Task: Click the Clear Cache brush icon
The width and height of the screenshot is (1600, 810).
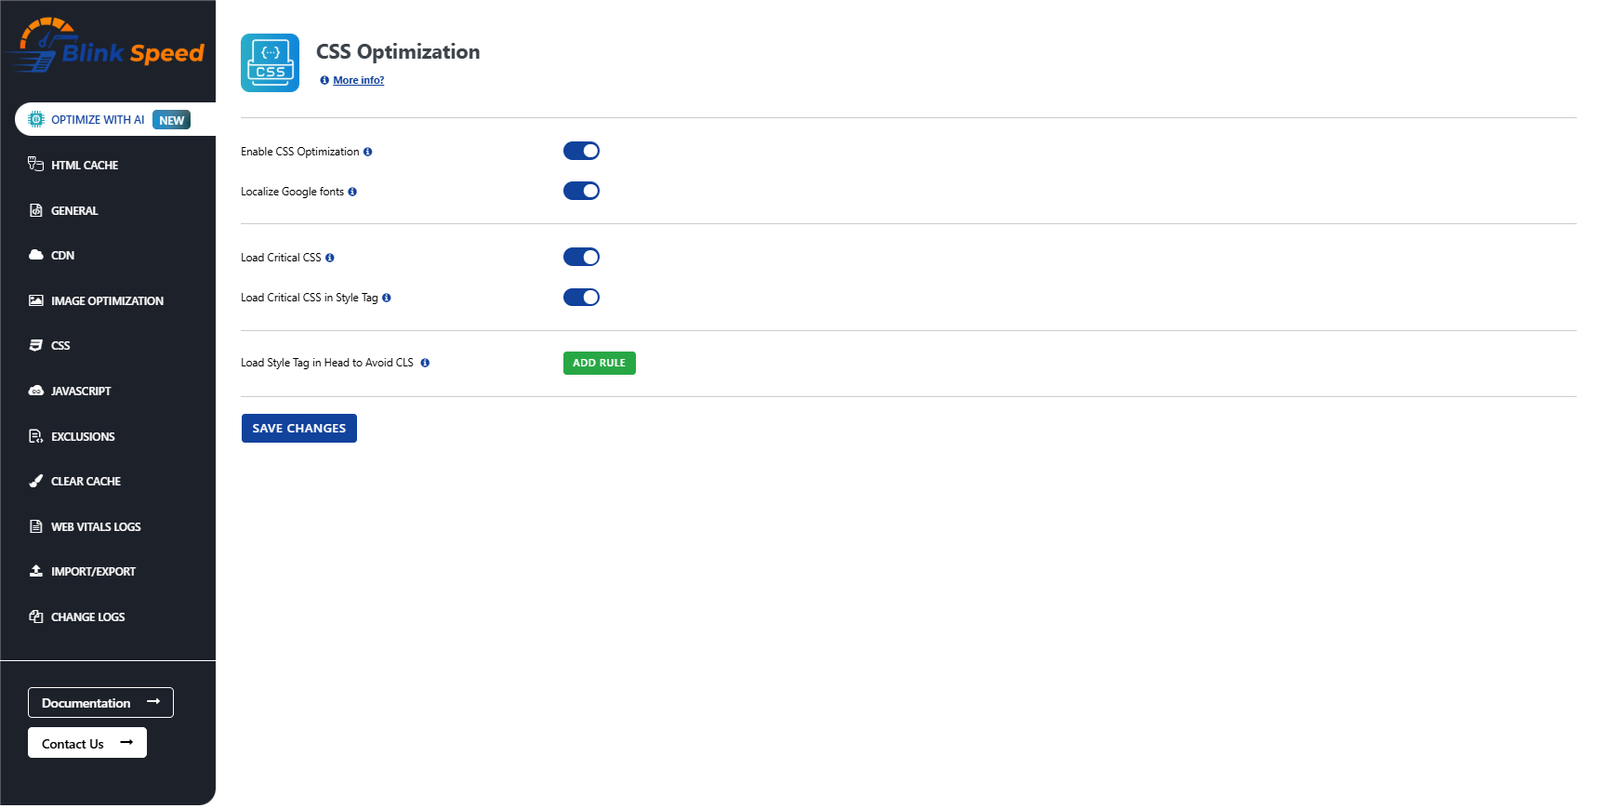Action: (x=36, y=481)
